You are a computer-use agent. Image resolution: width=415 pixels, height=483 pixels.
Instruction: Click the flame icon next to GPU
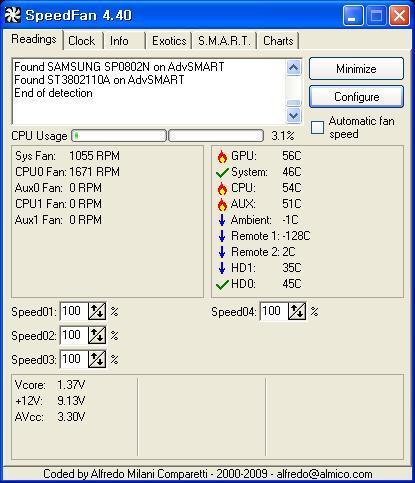(222, 156)
